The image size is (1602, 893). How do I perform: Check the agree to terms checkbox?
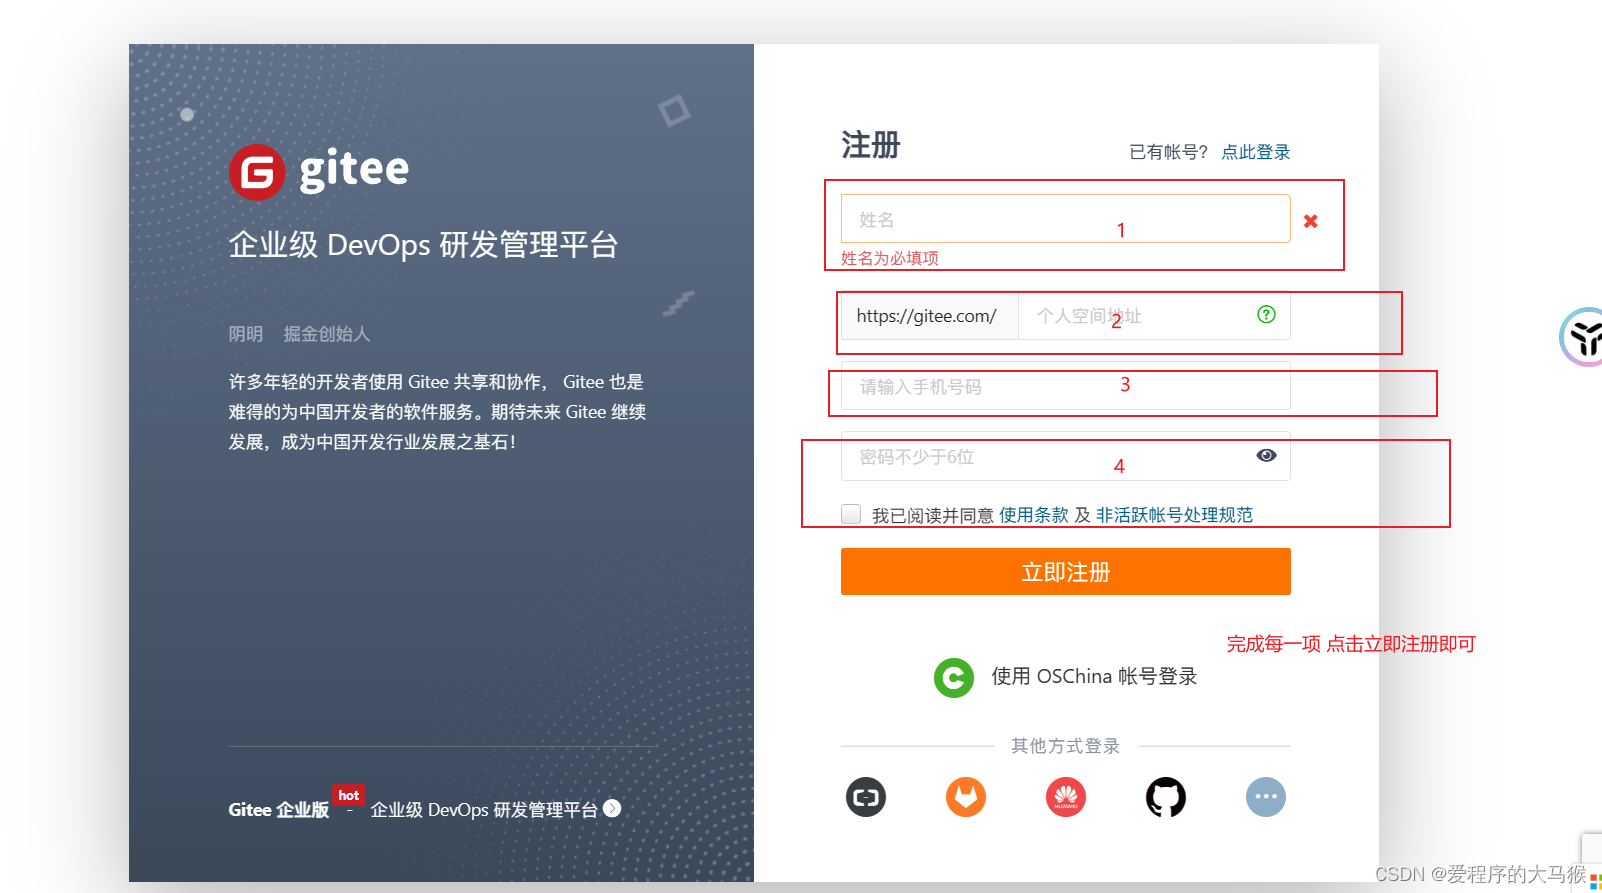click(851, 514)
